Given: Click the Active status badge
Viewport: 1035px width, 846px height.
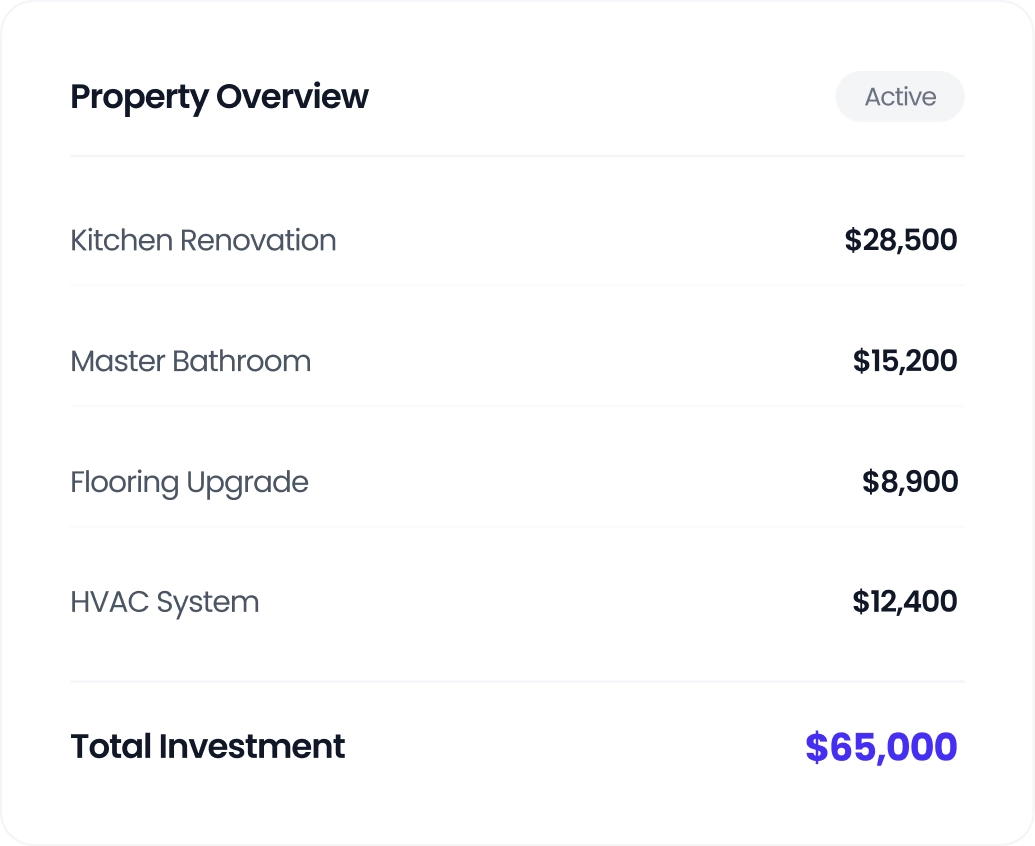Looking at the screenshot, I should point(899,96).
